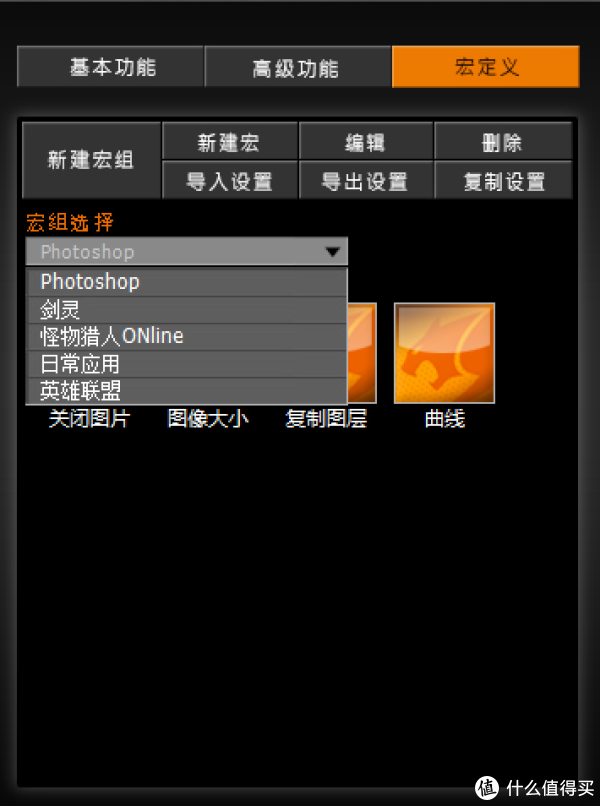Image resolution: width=600 pixels, height=806 pixels.
Task: Click the partially hidden 复制图层 macro icon
Action: [362, 353]
